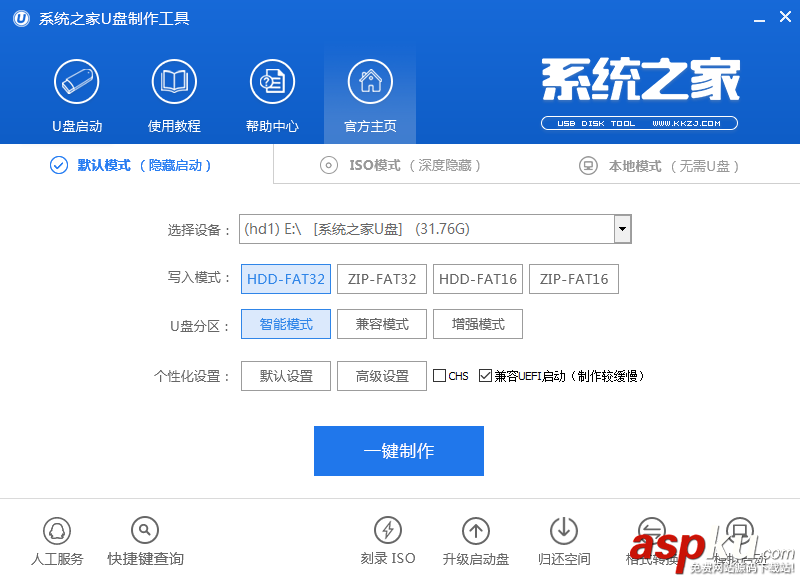Launch 刻录 ISO burn icon
Image resolution: width=800 pixels, height=580 pixels.
(388, 531)
